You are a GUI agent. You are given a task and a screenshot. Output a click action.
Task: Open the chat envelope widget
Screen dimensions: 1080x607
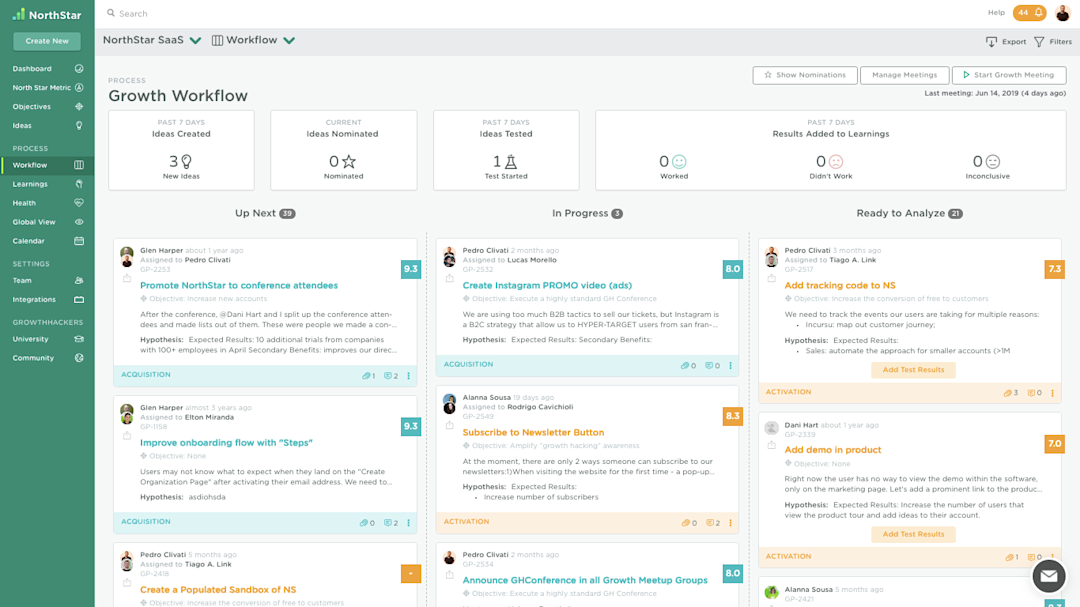coord(1048,576)
